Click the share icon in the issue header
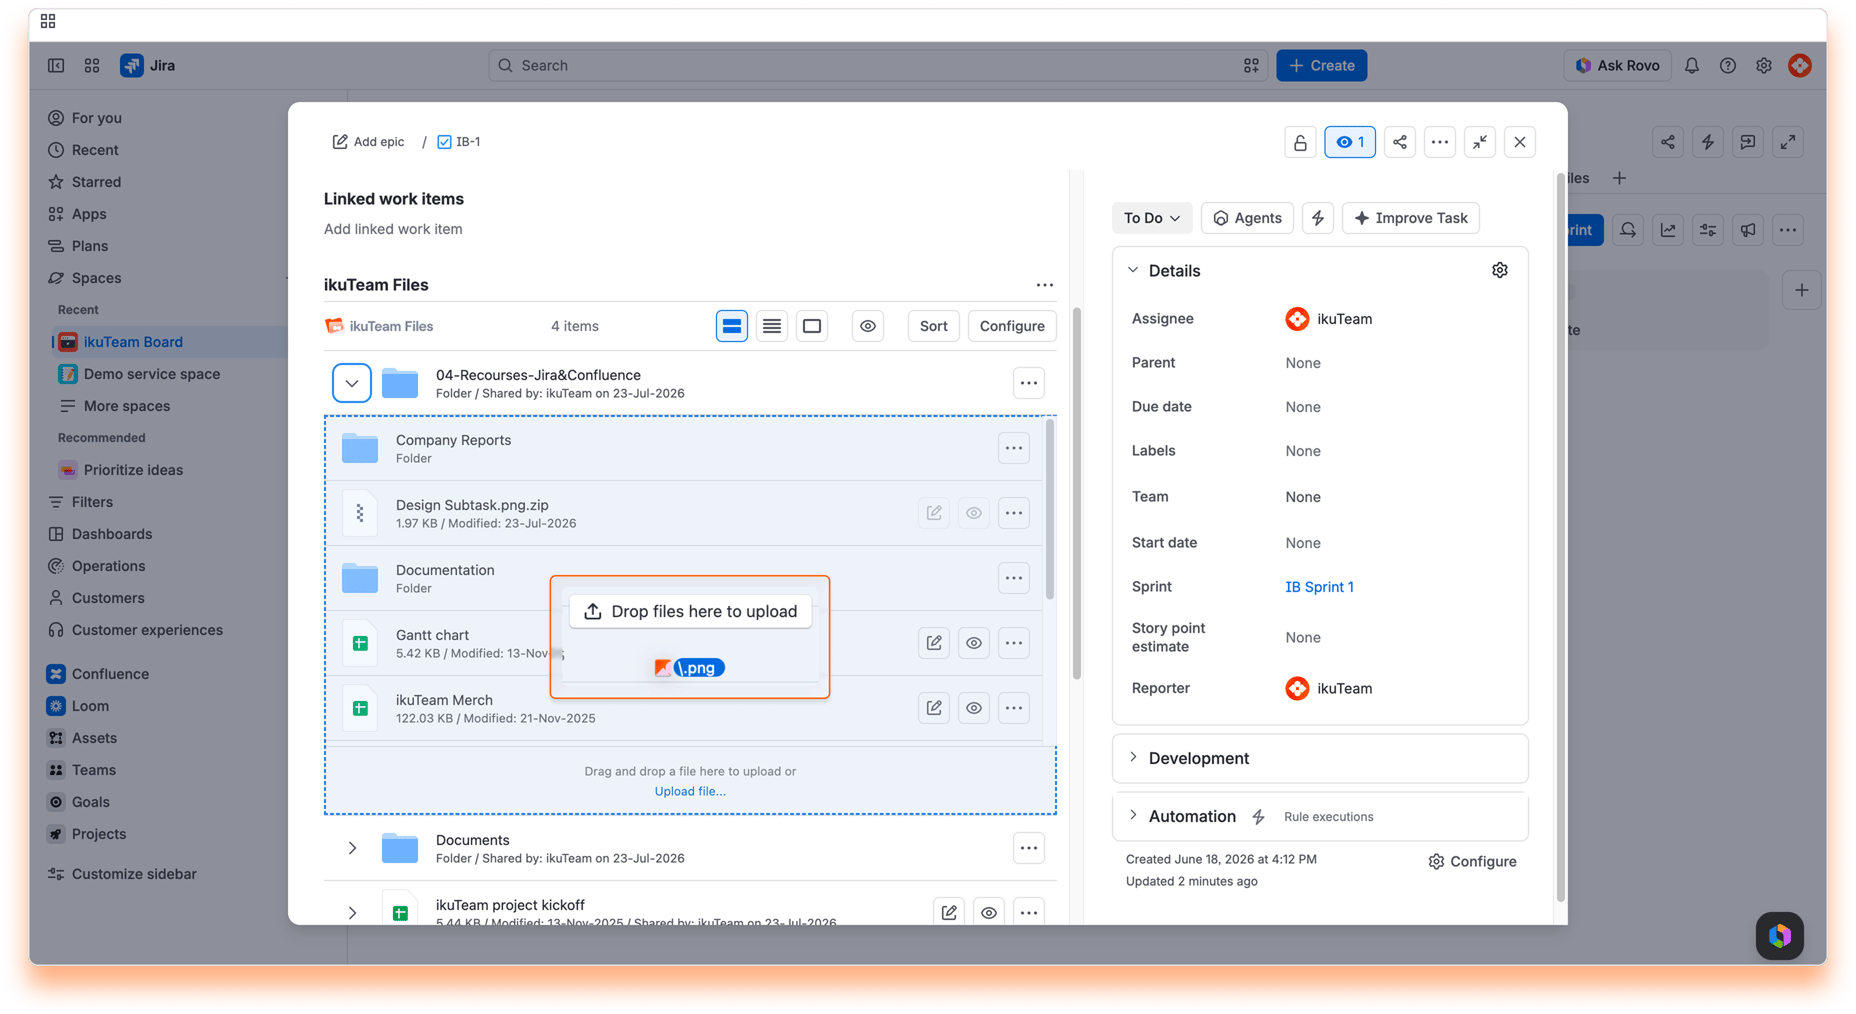This screenshot has width=1856, height=1014. click(1399, 142)
